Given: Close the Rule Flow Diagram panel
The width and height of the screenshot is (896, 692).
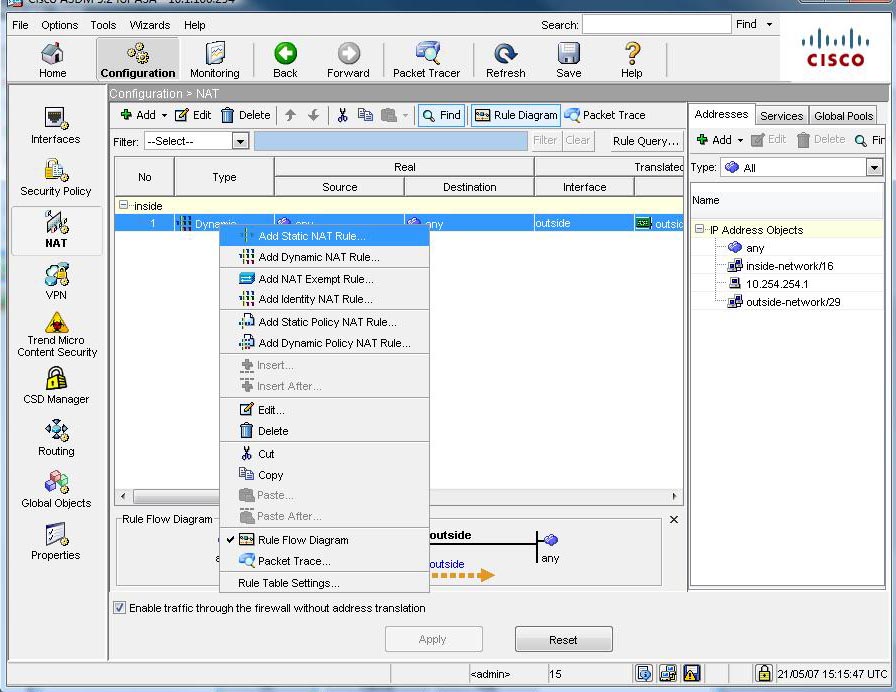Looking at the screenshot, I should [674, 519].
